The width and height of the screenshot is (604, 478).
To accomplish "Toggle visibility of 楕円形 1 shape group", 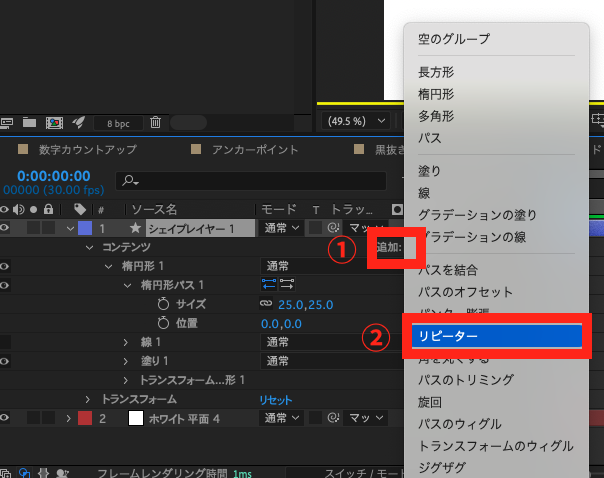I will [x=6, y=266].
